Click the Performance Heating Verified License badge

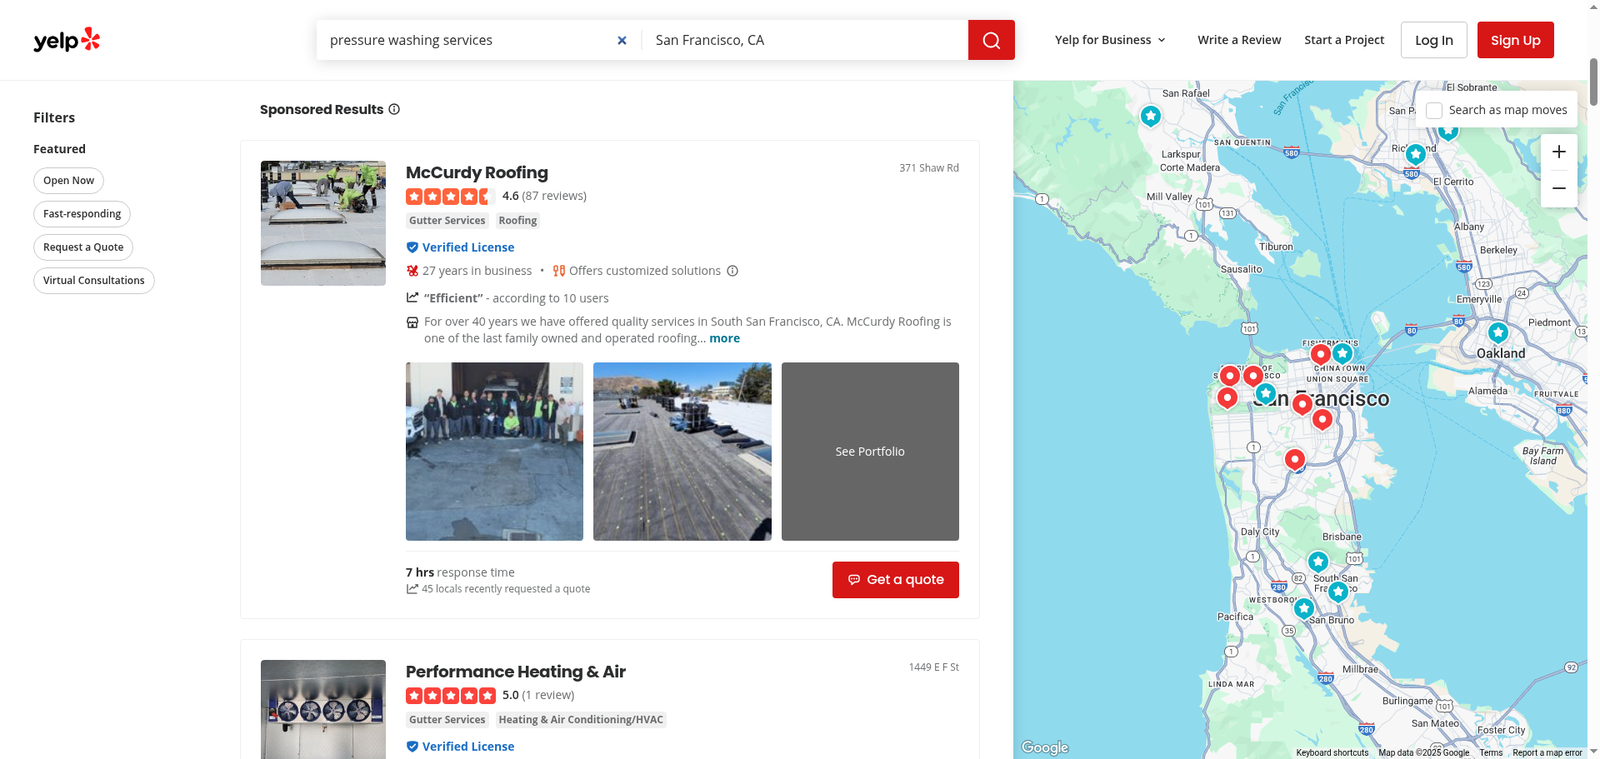[x=460, y=746]
